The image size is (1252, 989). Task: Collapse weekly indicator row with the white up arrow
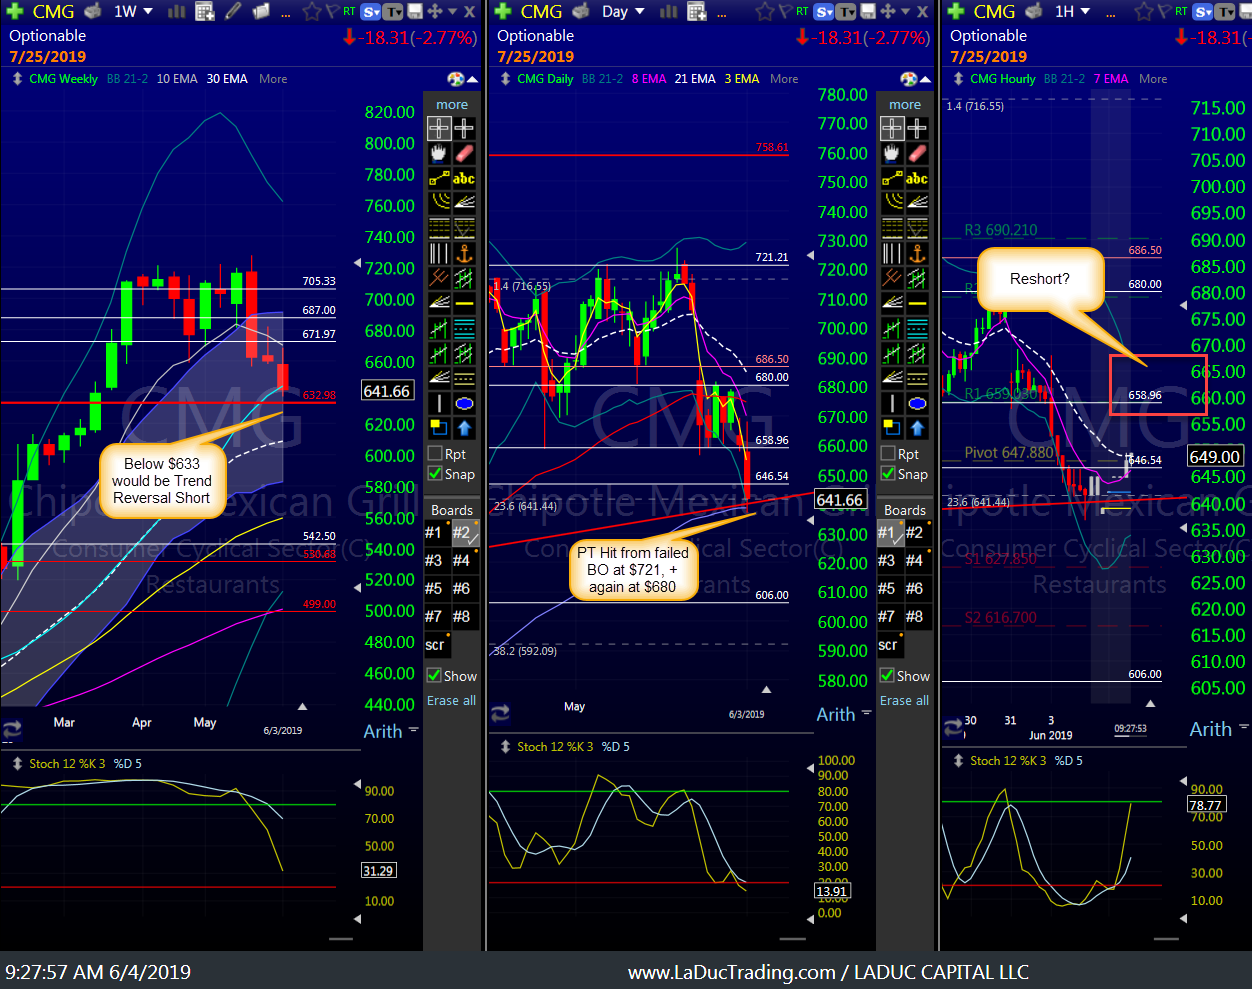coord(472,79)
